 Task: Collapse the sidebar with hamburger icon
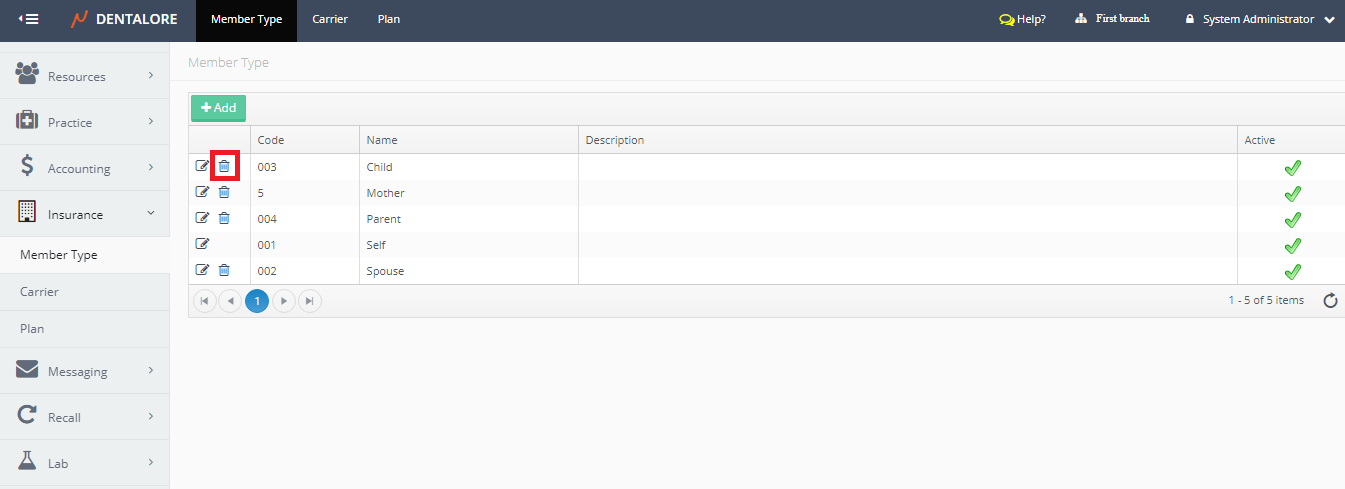point(29,19)
